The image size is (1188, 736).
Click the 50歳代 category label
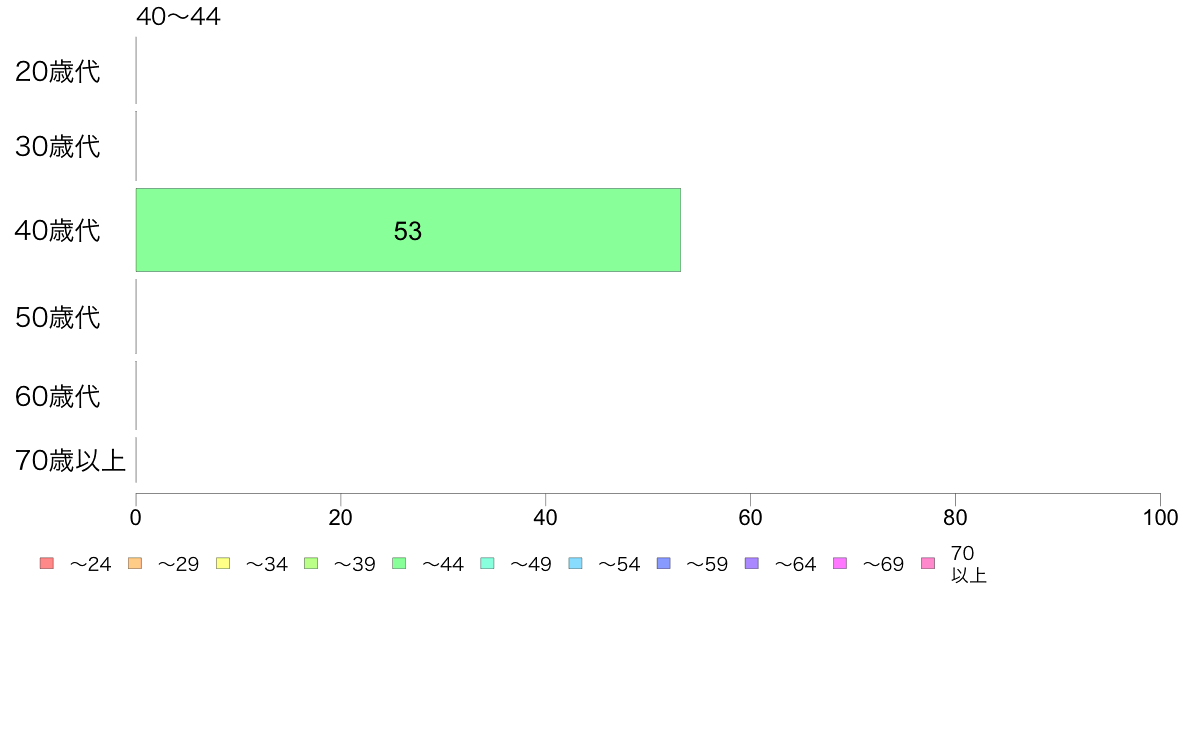[58, 318]
